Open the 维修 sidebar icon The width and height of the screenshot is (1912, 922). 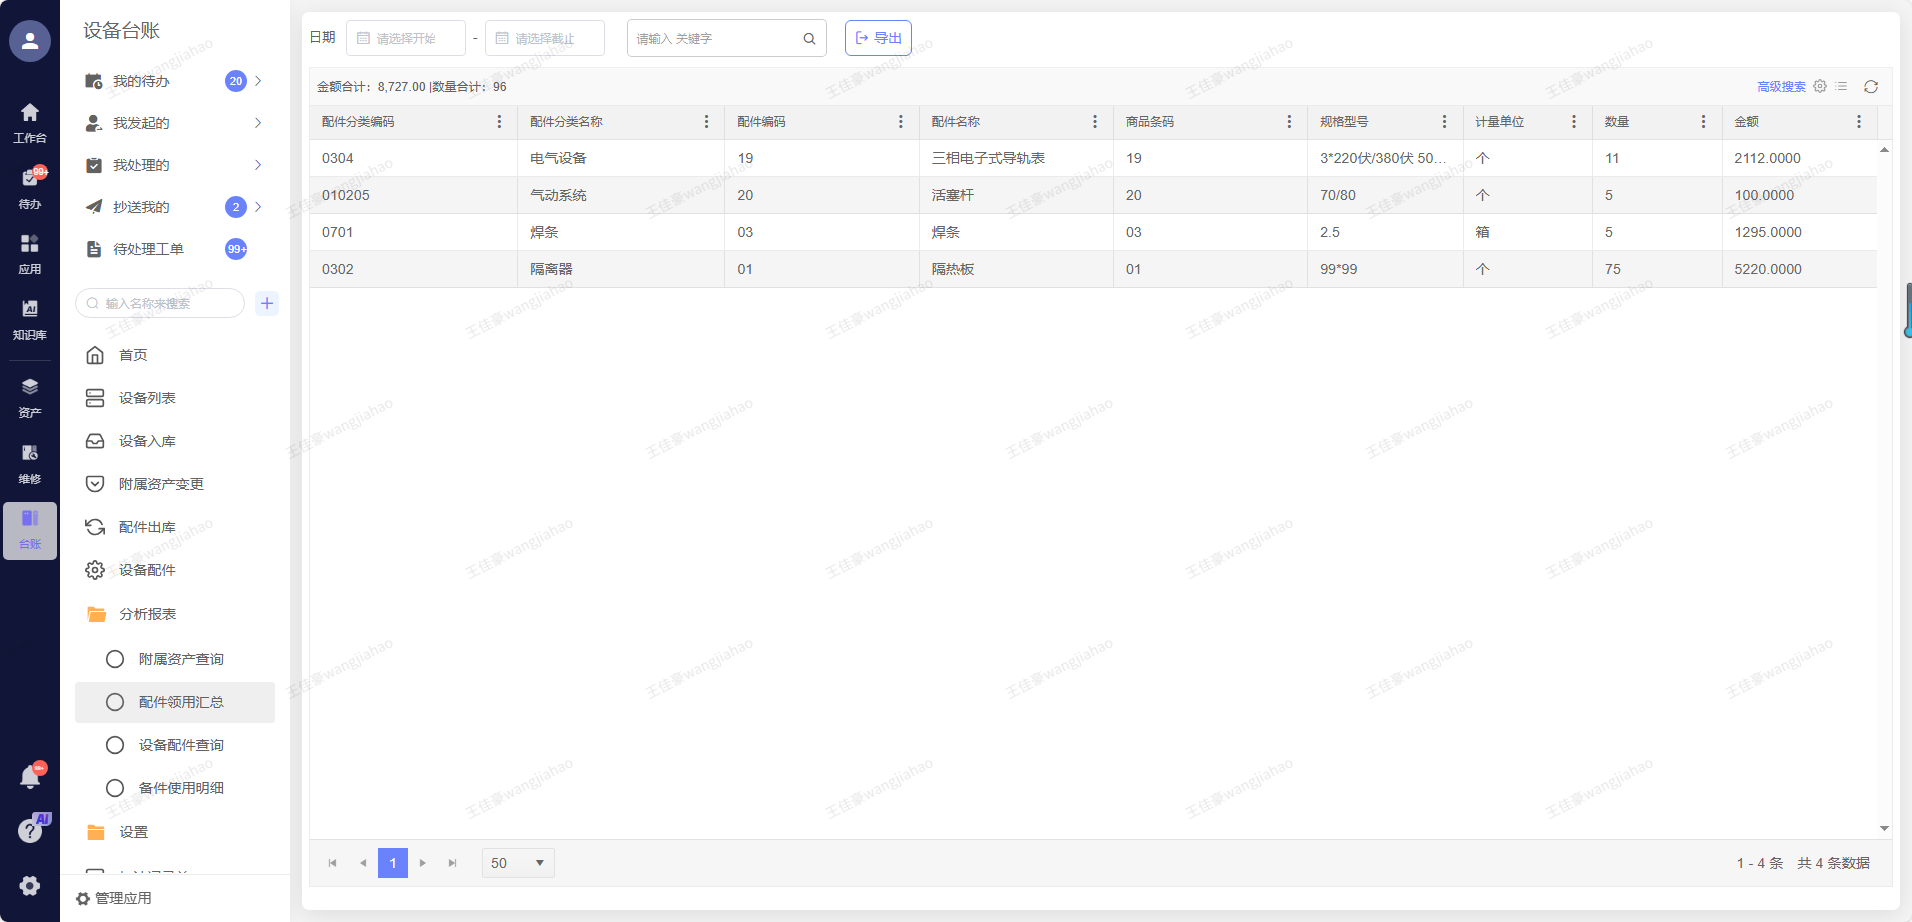pyautogui.click(x=30, y=462)
